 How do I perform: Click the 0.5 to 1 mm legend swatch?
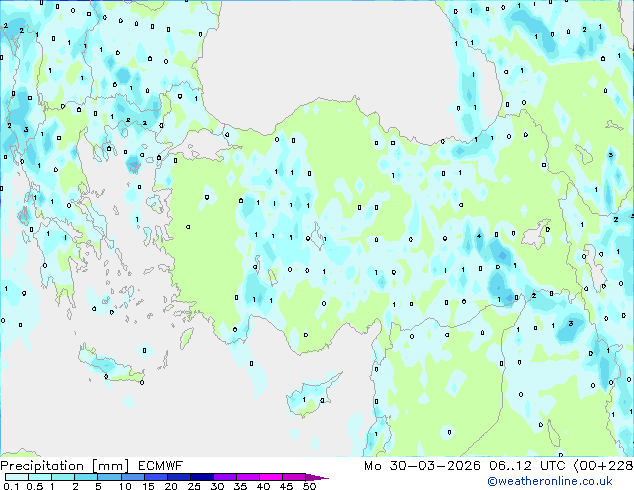[x=40, y=477]
